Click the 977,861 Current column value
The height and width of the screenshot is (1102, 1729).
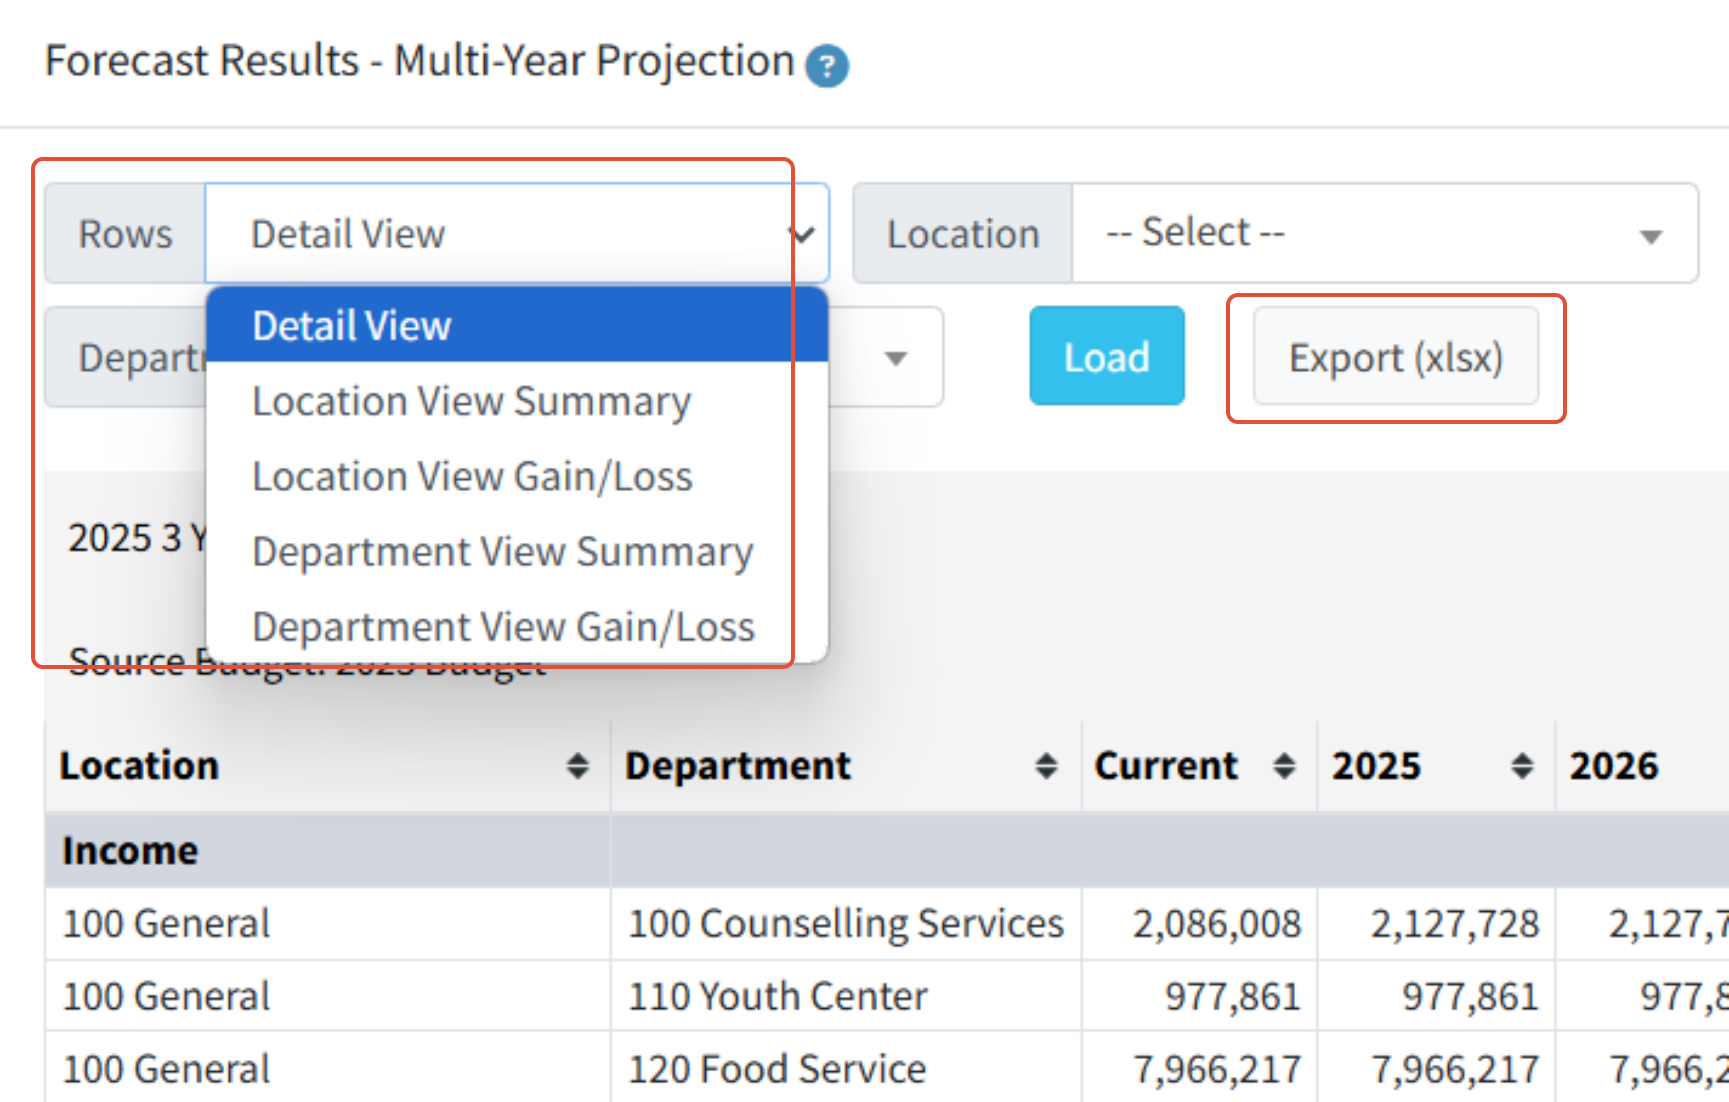click(x=1232, y=996)
